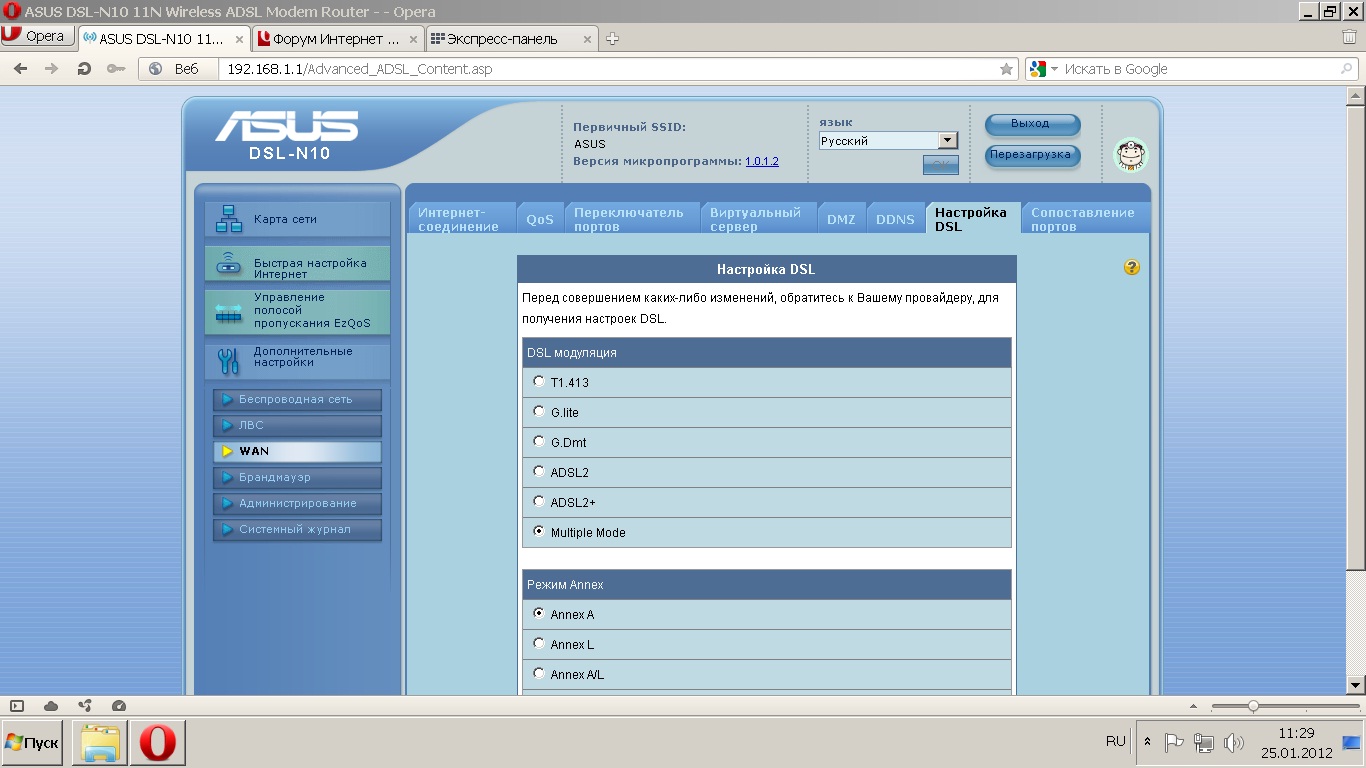Click the browser back arrow
Viewport: 1366px width, 768px height.
[x=21, y=69]
